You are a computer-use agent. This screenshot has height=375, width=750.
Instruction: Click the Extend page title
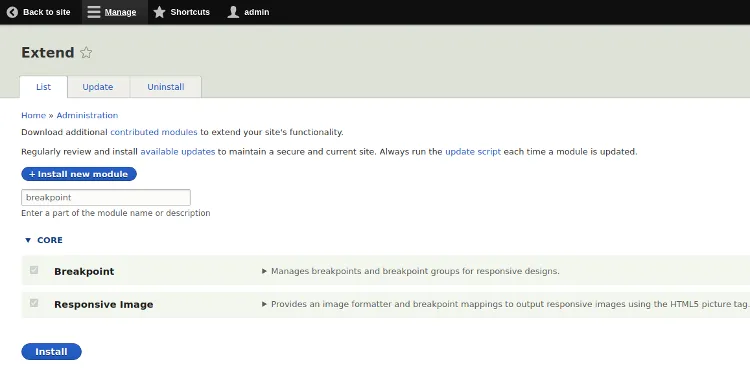[48, 53]
